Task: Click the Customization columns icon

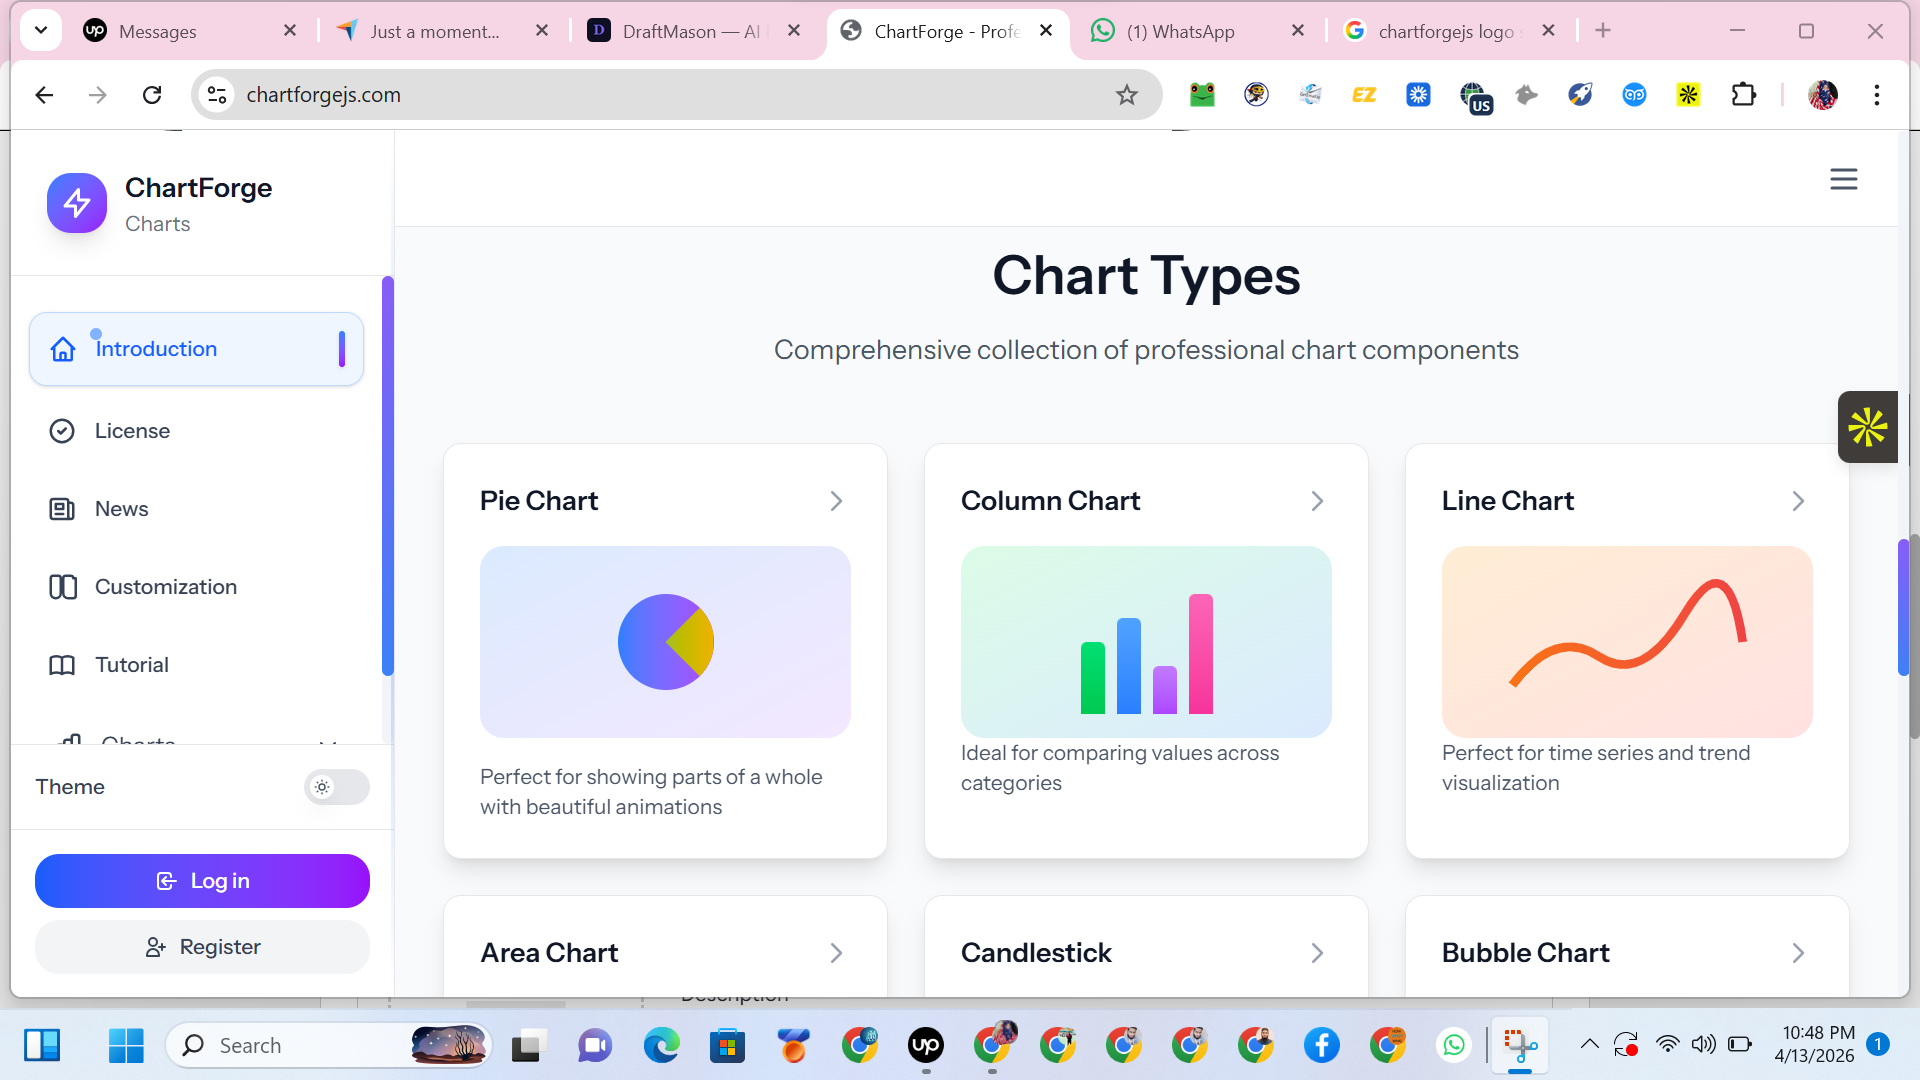Action: [x=62, y=587]
